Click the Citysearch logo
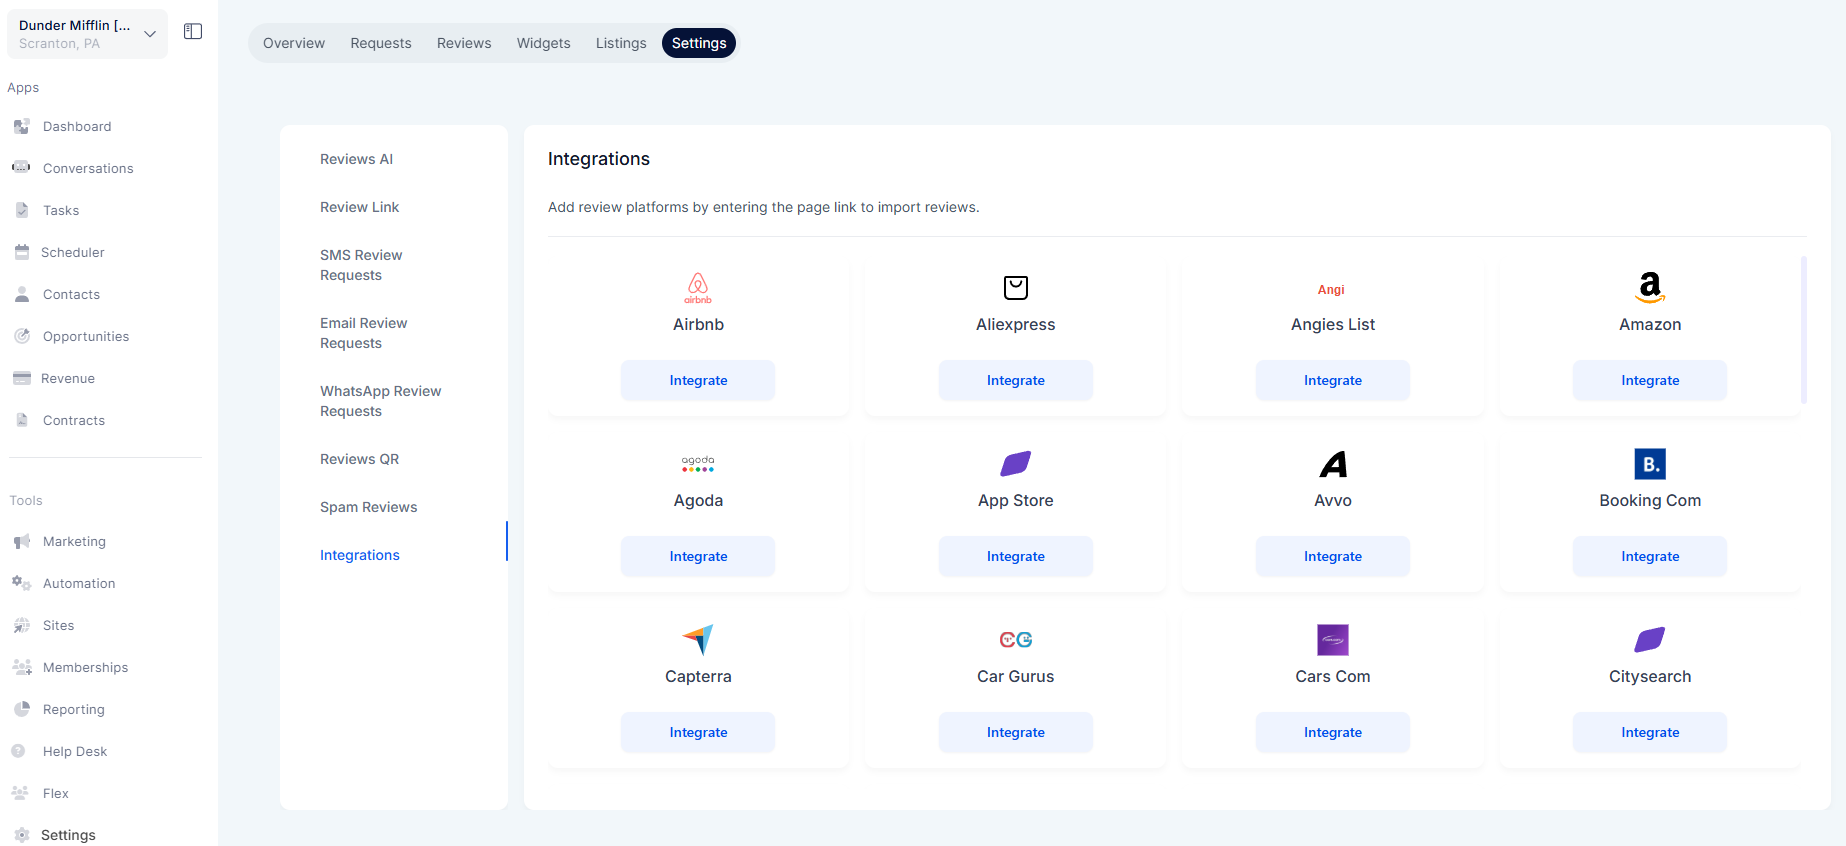 click(x=1650, y=640)
